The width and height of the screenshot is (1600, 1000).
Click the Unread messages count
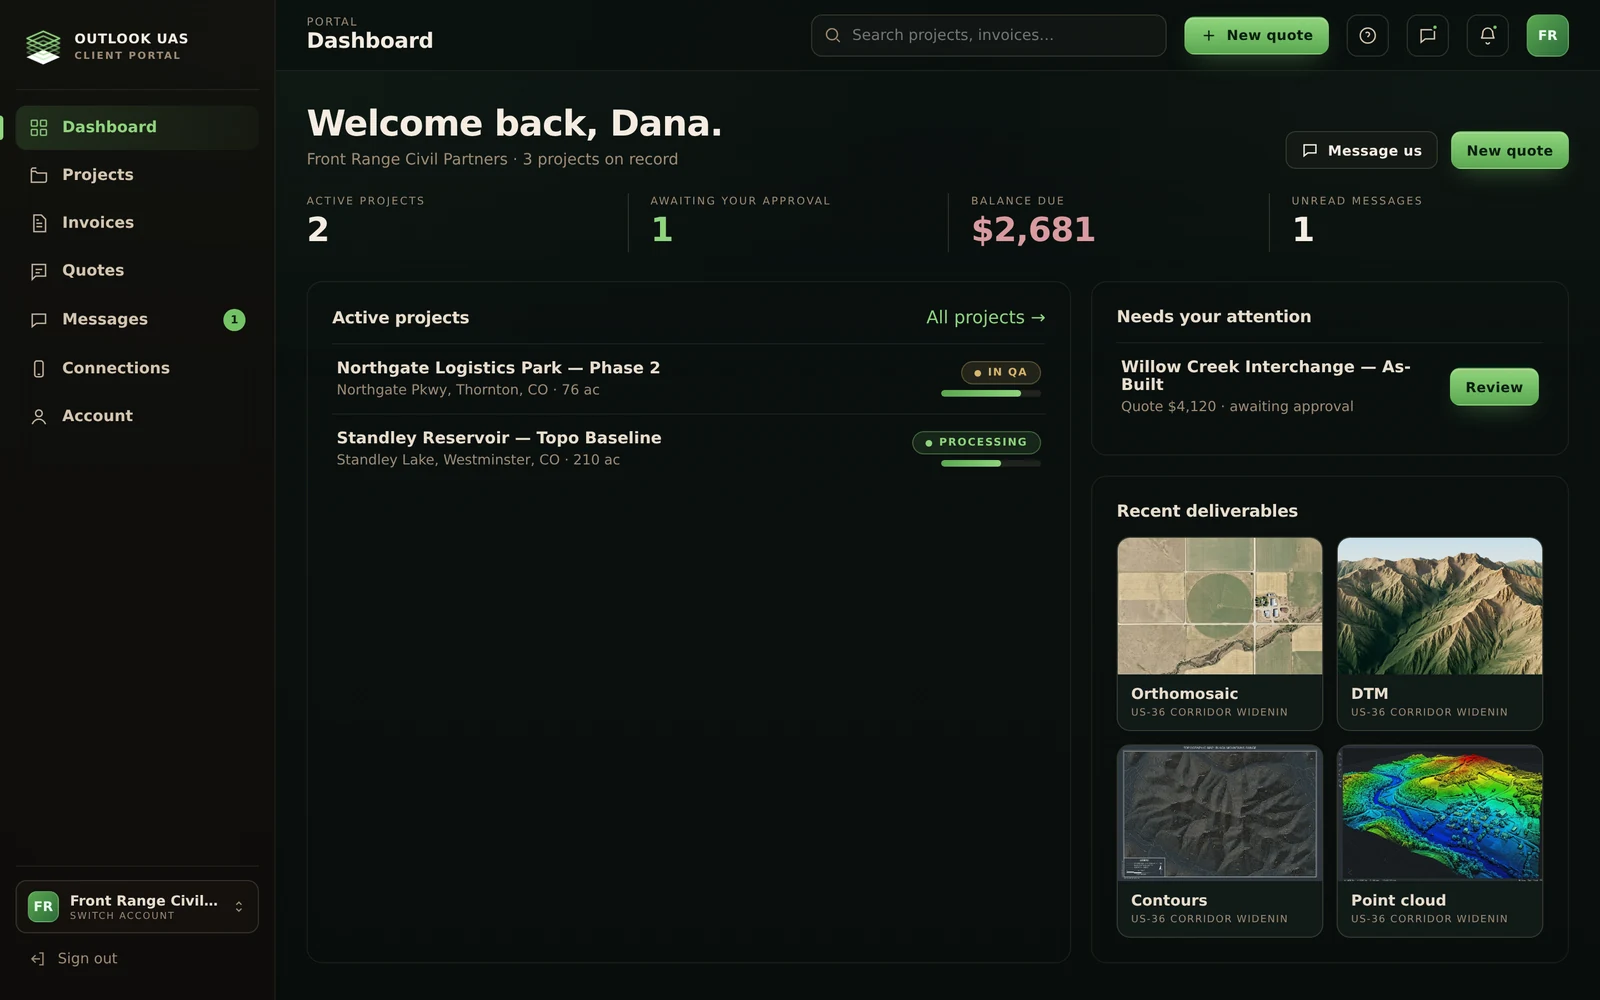[x=1302, y=230]
